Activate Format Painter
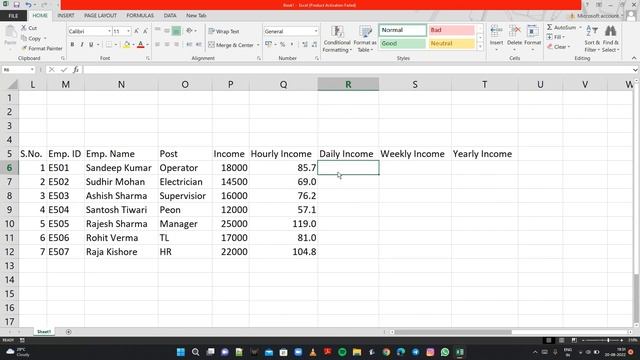 coord(42,48)
